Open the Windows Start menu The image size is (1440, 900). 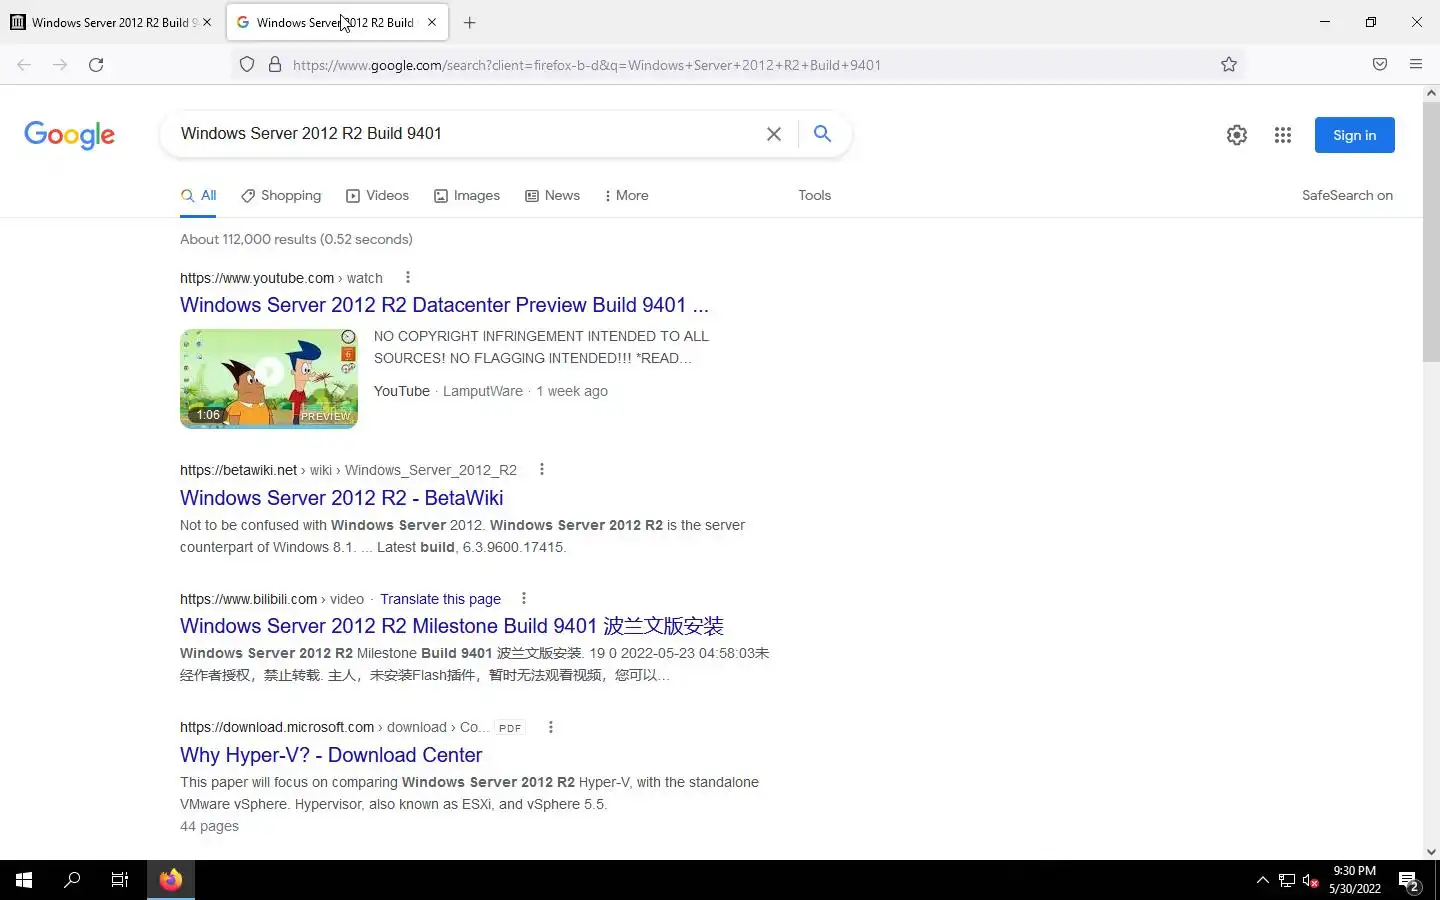click(x=24, y=880)
